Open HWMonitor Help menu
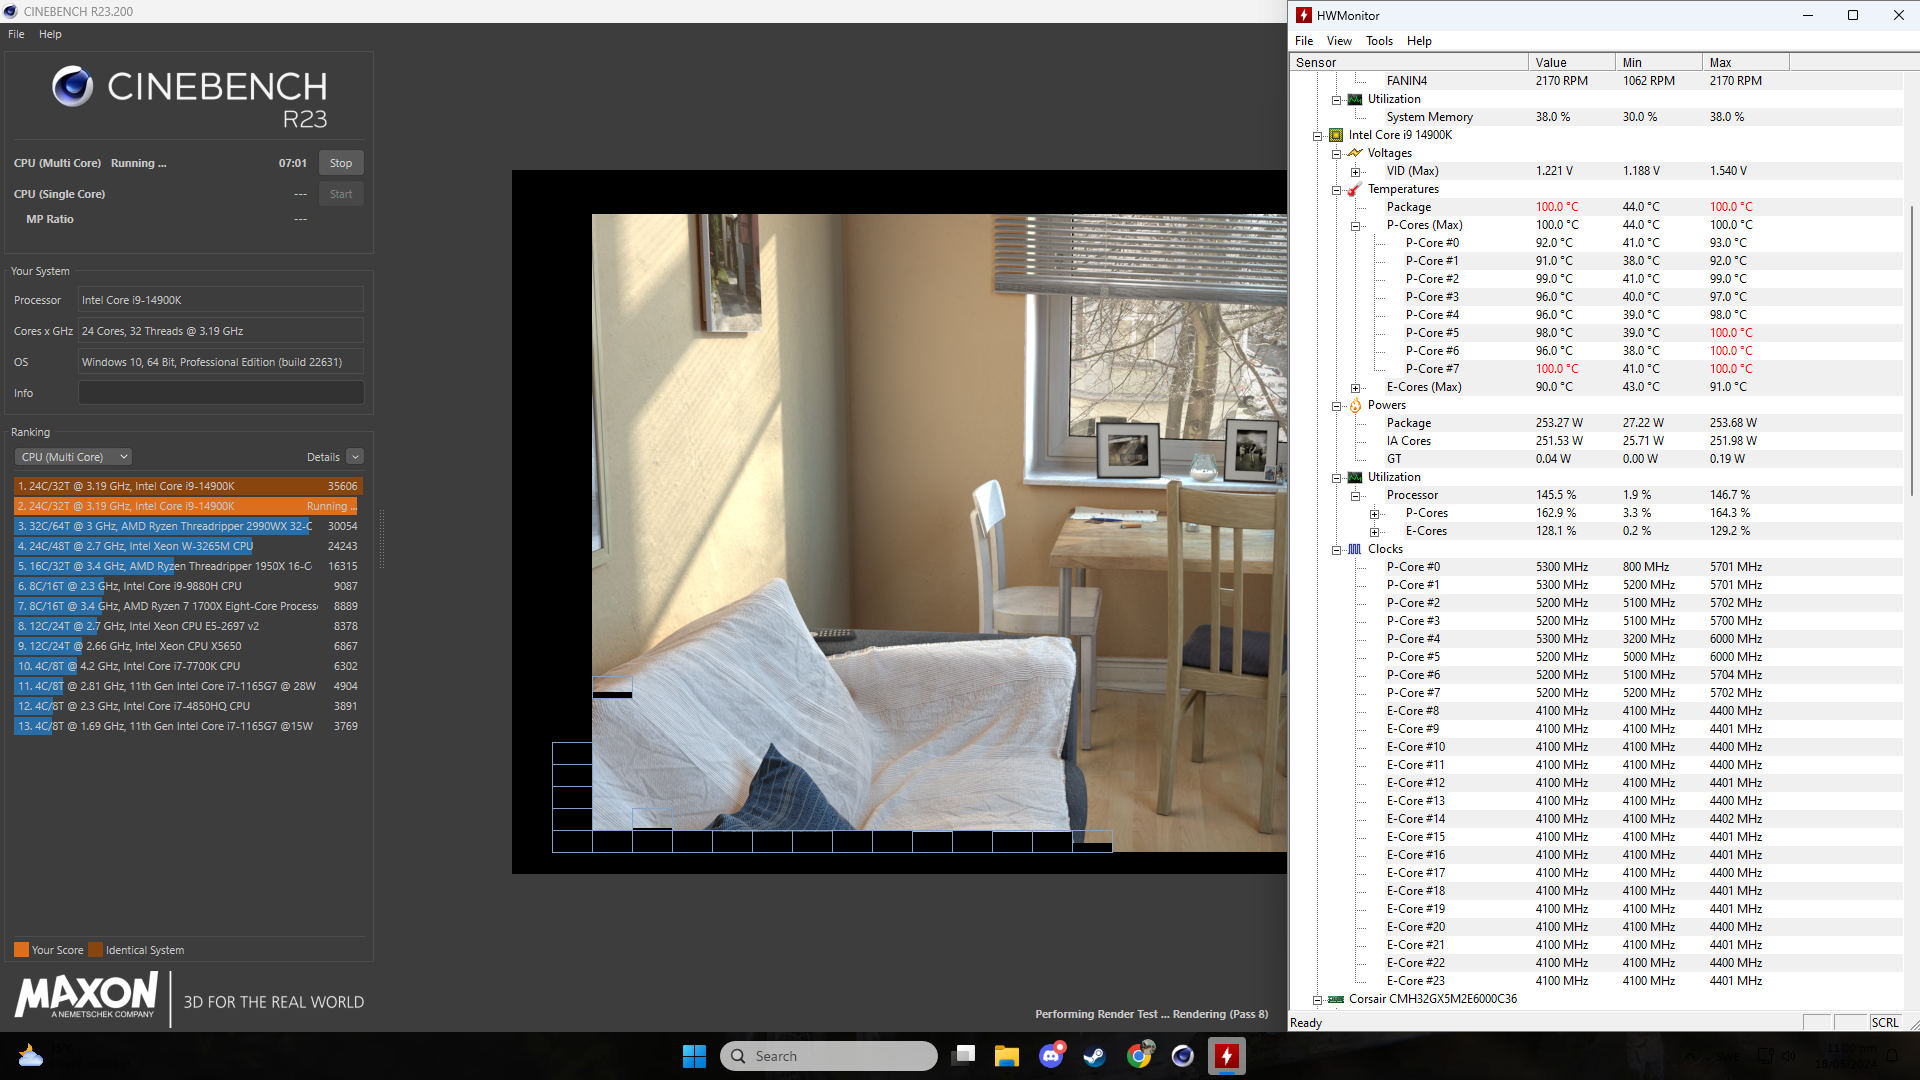Image resolution: width=1920 pixels, height=1080 pixels. pyautogui.click(x=1419, y=41)
